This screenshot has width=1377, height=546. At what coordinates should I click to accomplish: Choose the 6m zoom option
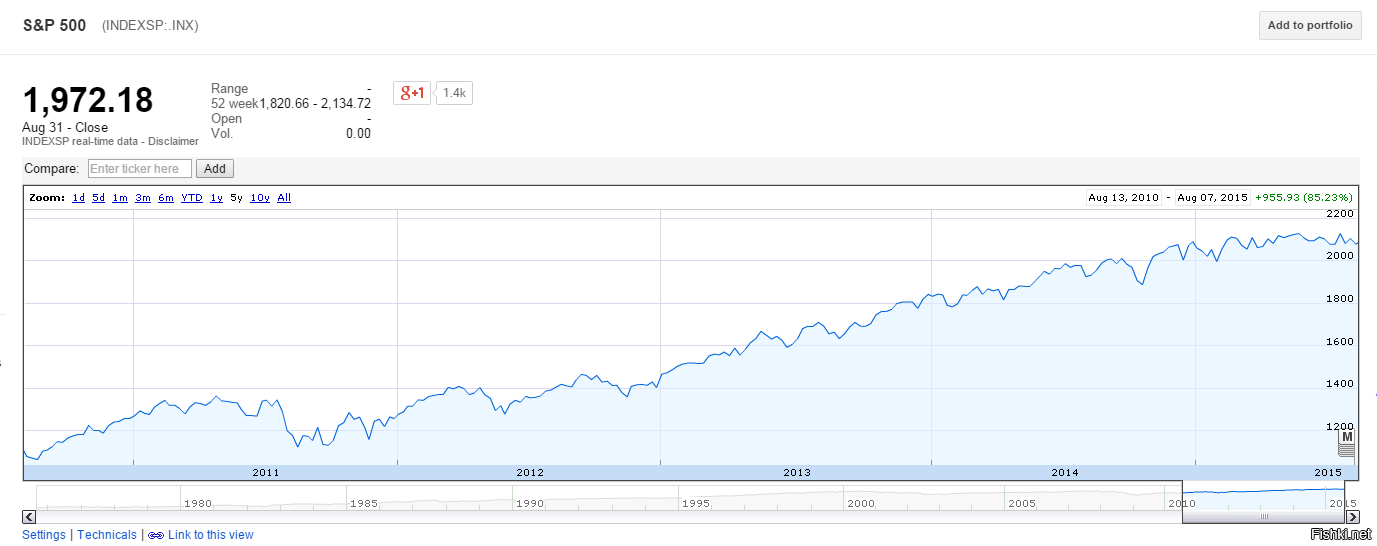(x=166, y=198)
